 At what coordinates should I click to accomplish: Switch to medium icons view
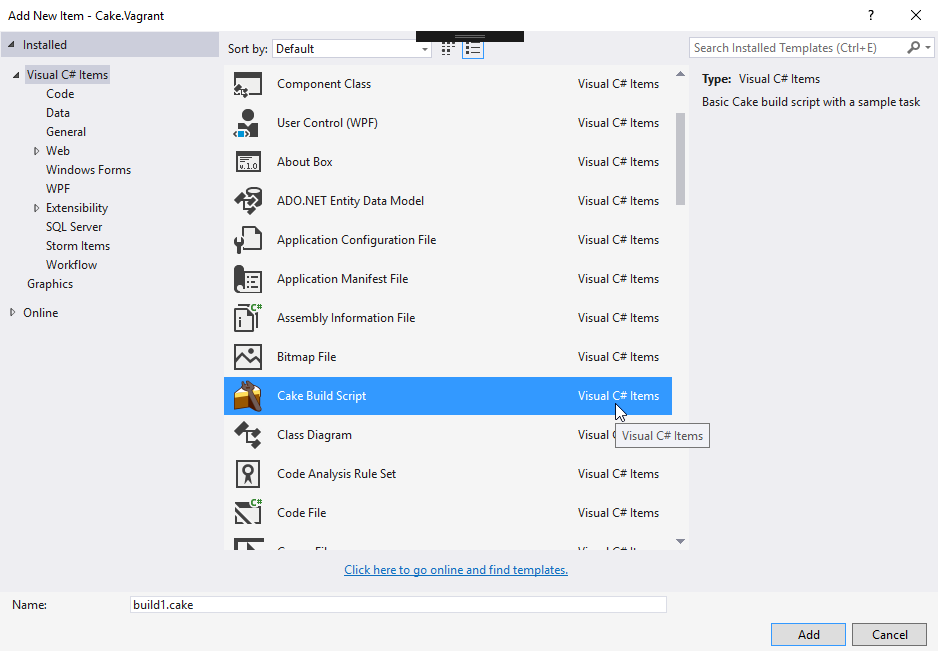pos(447,49)
